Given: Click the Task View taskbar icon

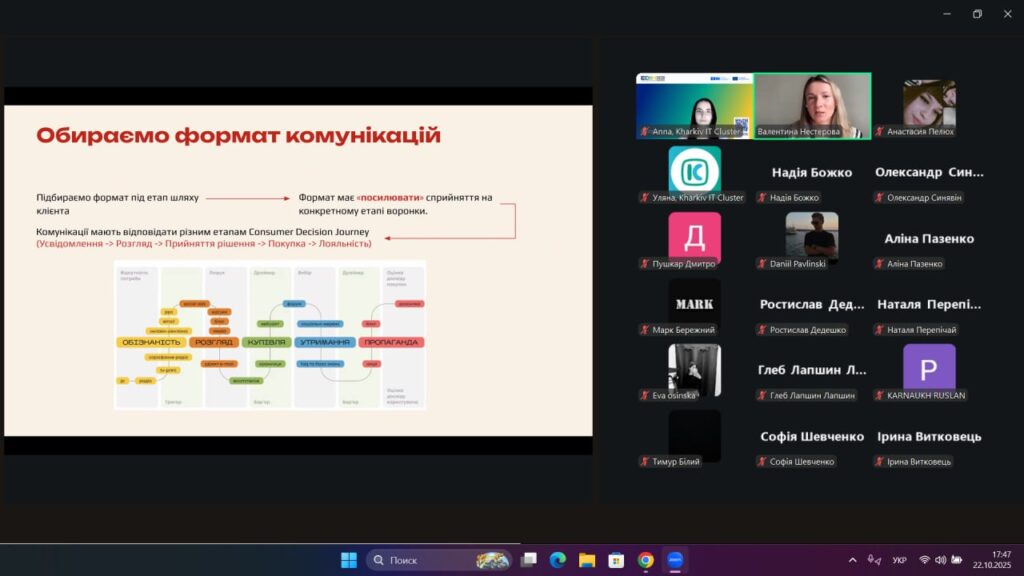Looking at the screenshot, I should pyautogui.click(x=529, y=560).
